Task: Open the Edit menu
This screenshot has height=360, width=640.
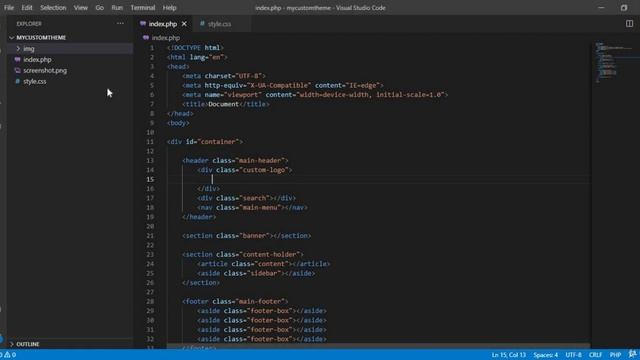Action: (x=27, y=8)
